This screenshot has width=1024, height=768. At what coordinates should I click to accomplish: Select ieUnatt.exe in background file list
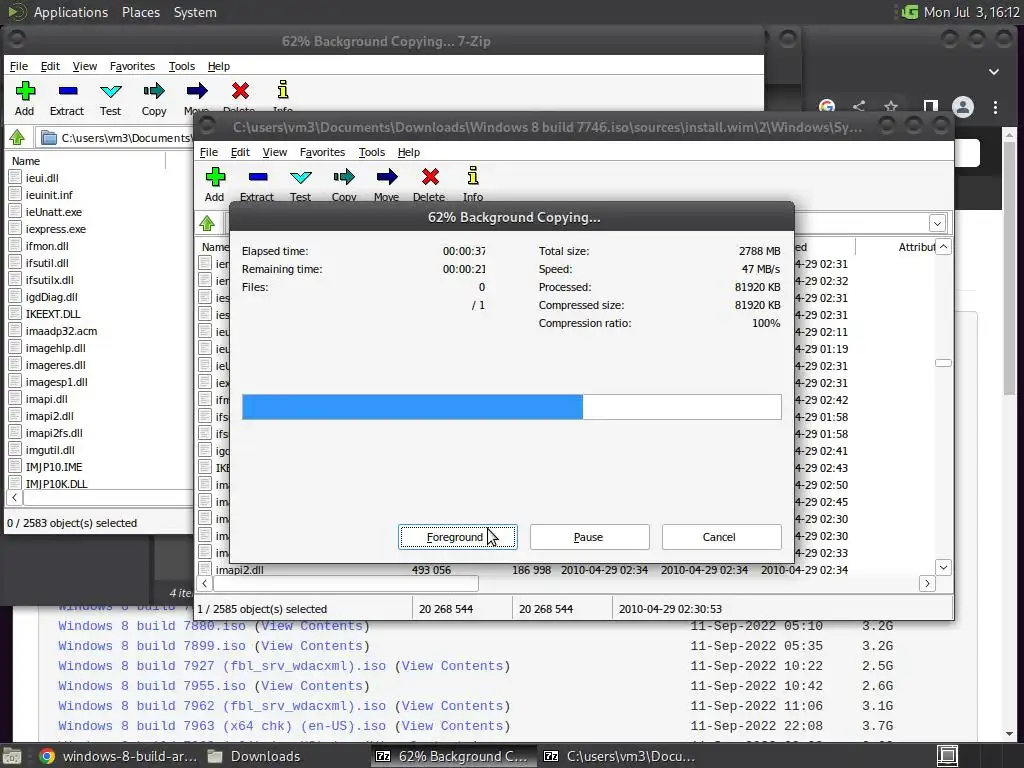tap(54, 212)
